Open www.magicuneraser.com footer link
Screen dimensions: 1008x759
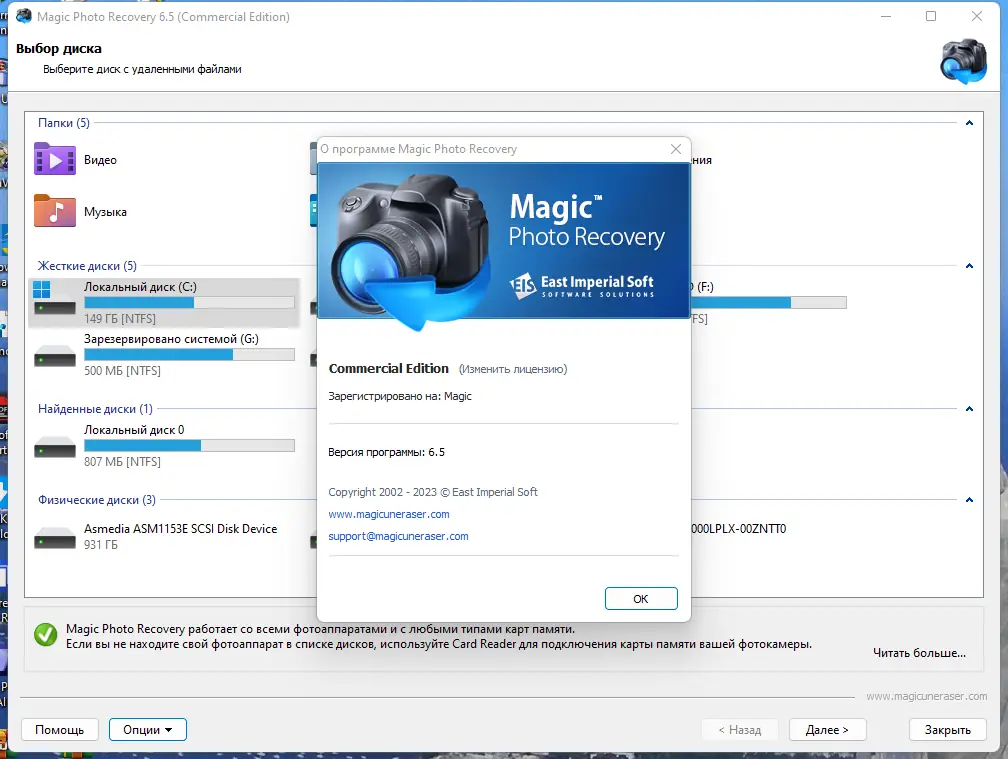pos(926,696)
